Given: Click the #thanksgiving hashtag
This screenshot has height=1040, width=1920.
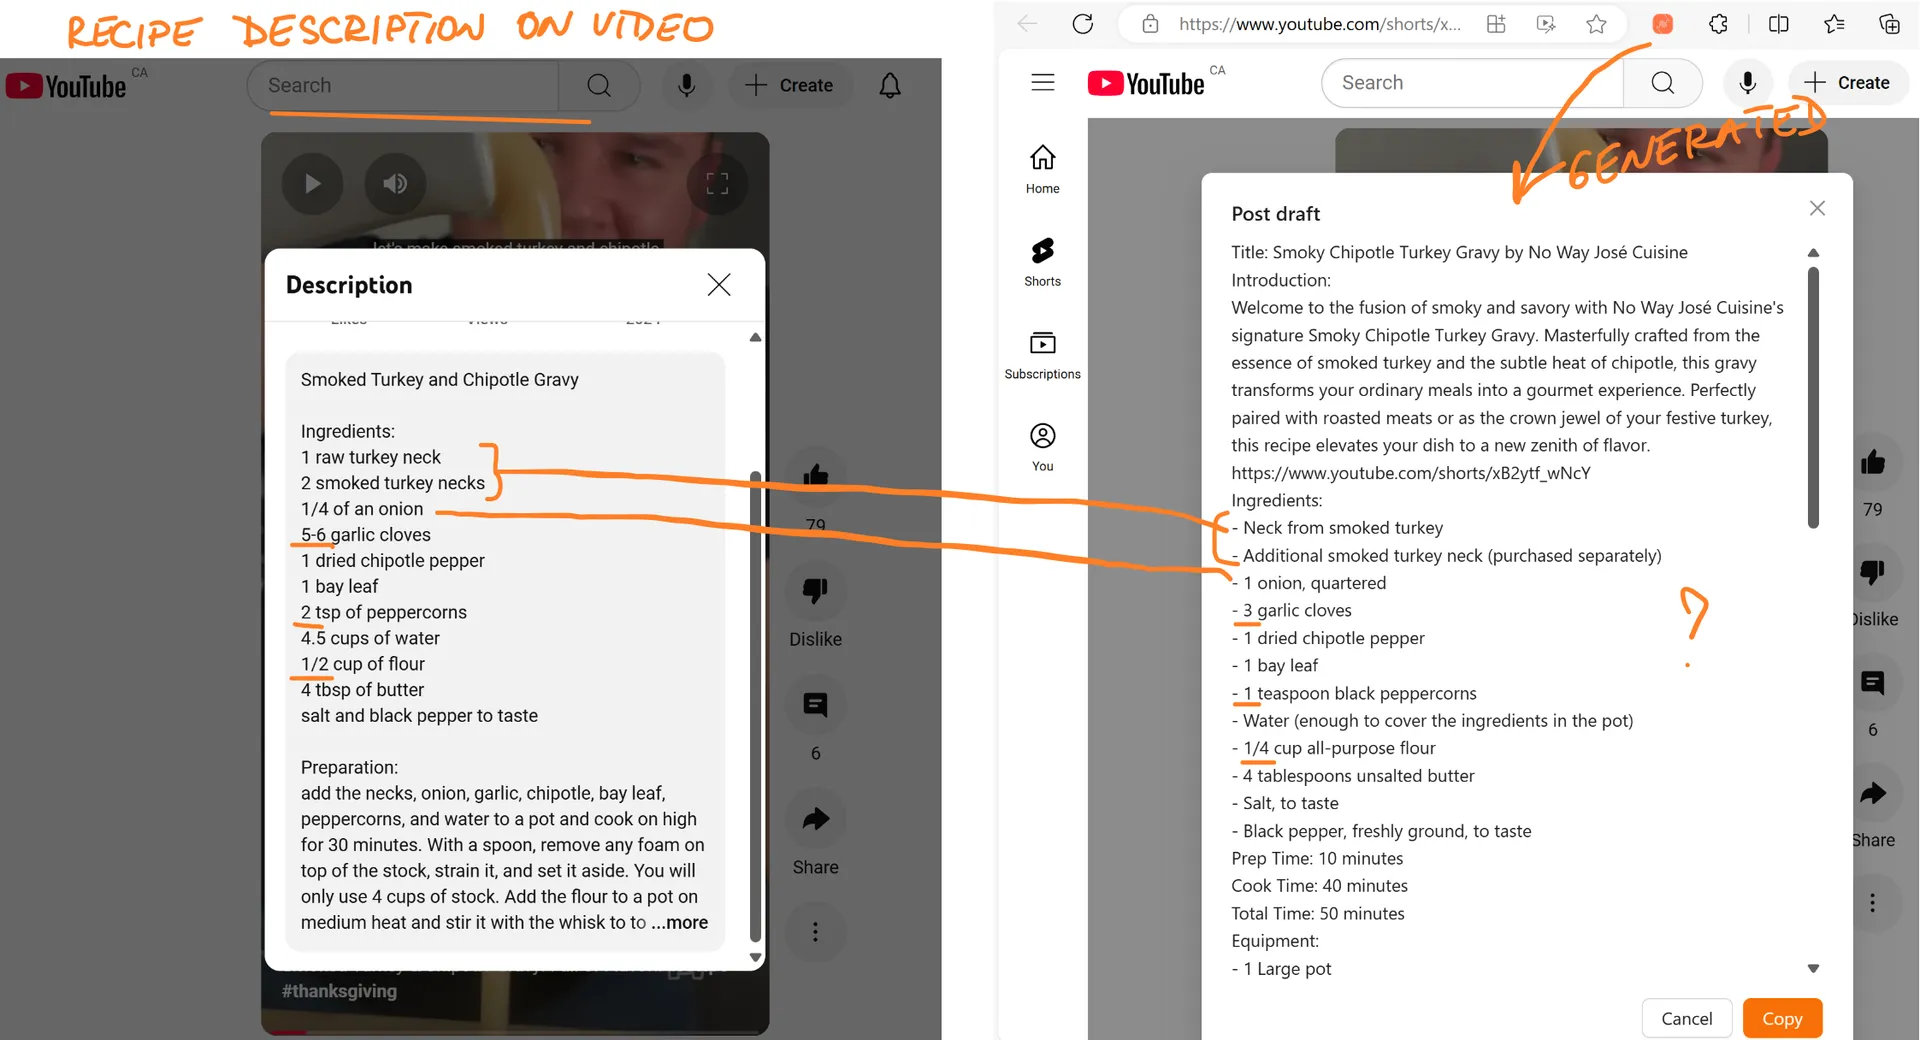Looking at the screenshot, I should coord(339,991).
